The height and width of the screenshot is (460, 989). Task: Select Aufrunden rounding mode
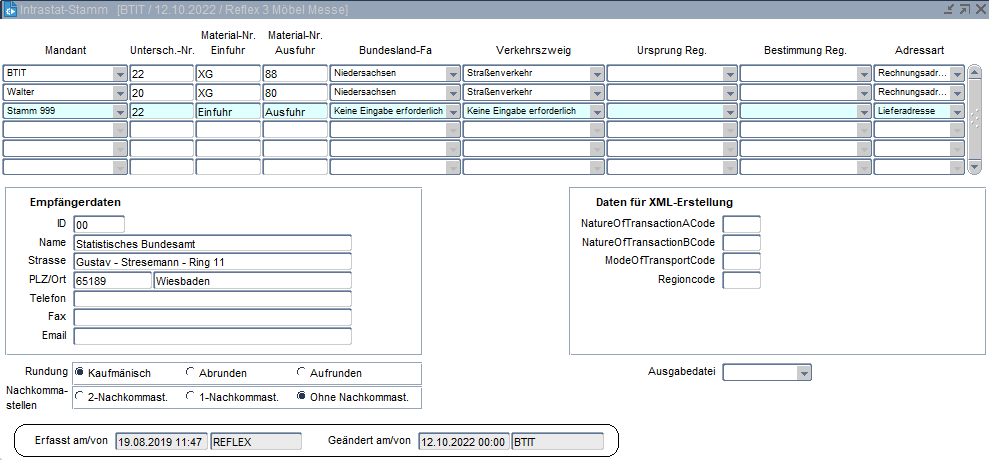(x=302, y=373)
